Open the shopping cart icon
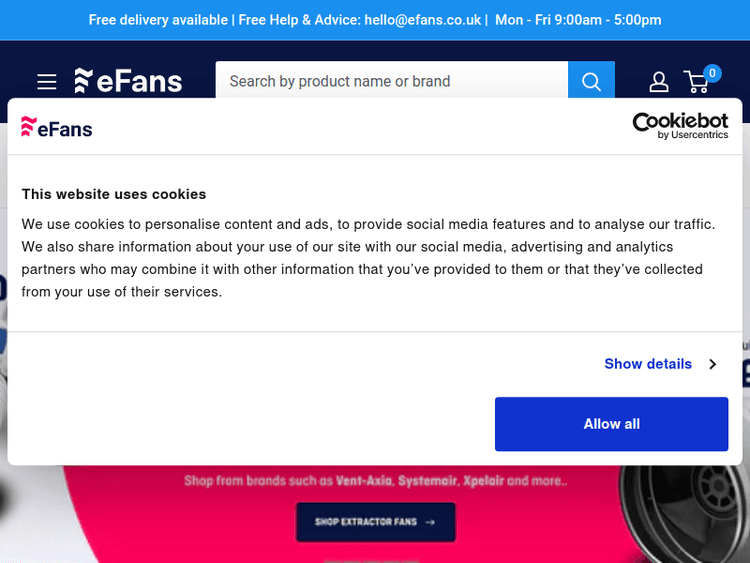Screen dimensions: 750x563 pos(695,83)
